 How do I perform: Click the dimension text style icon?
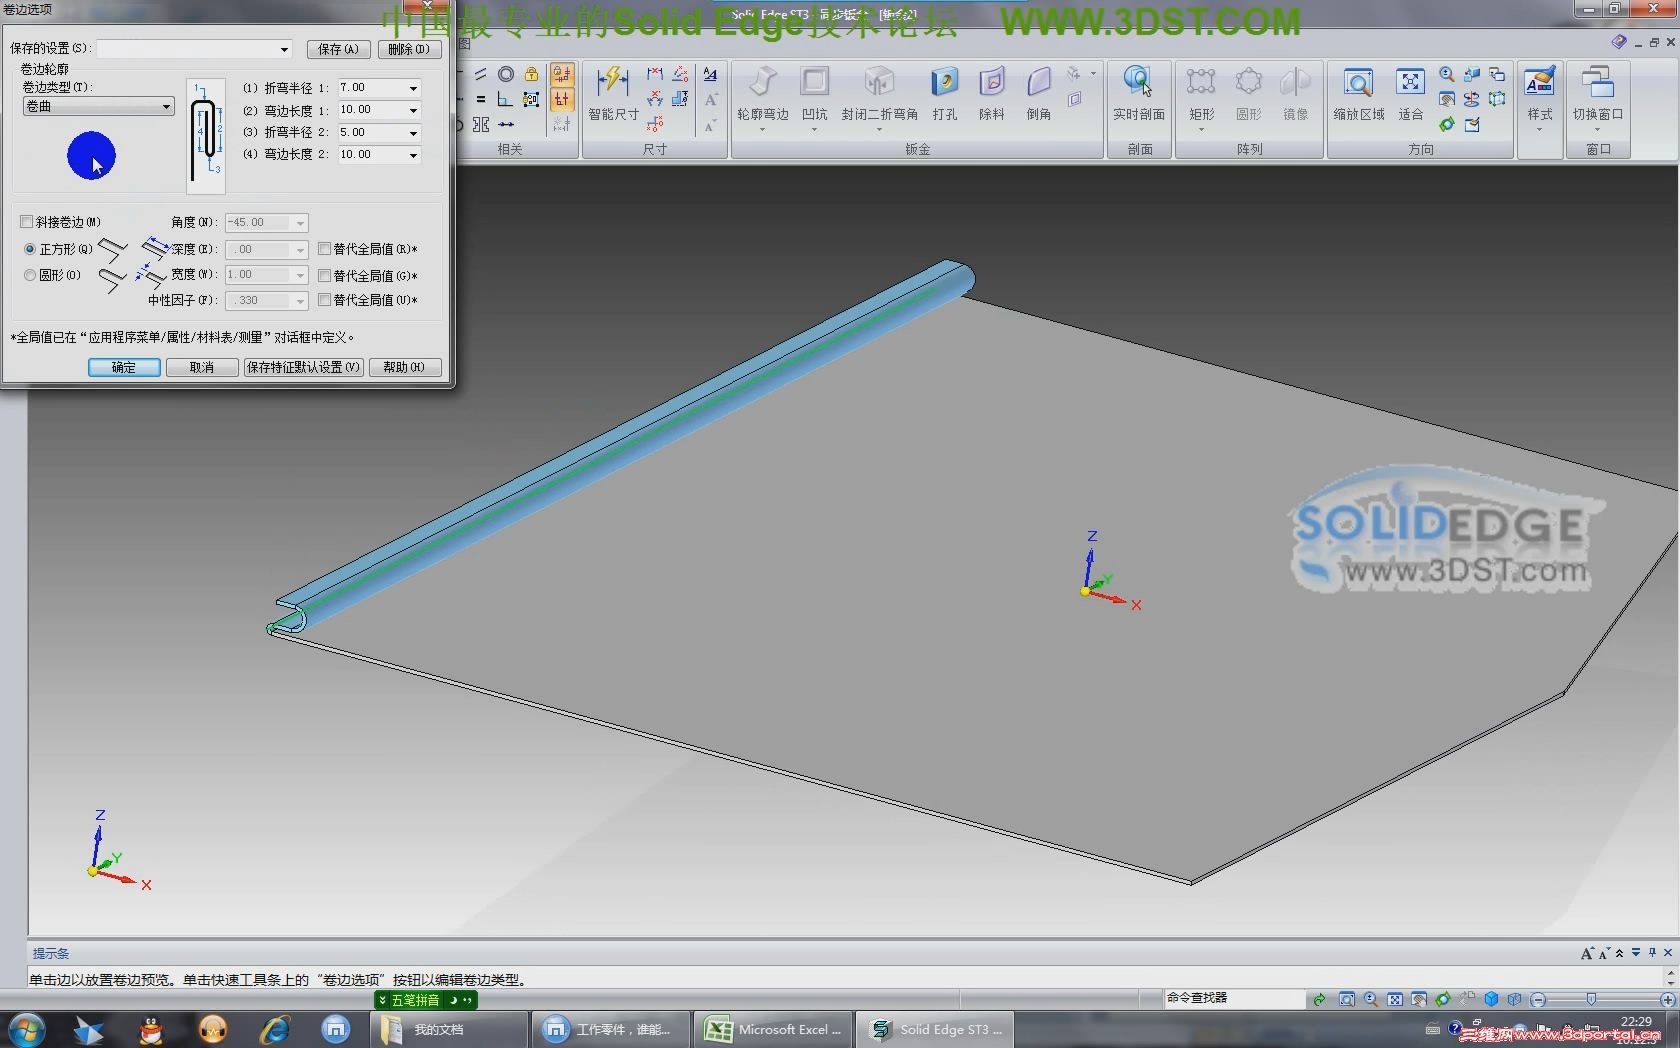click(710, 74)
